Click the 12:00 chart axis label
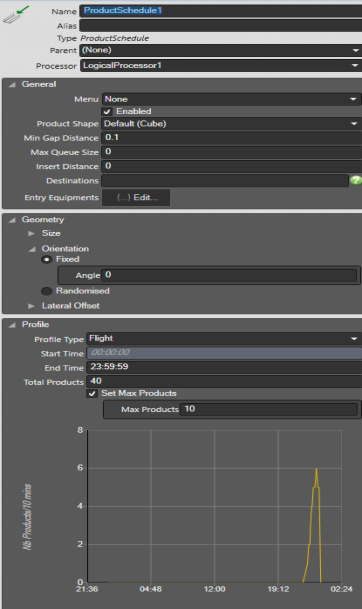Viewport: 362px width, 609px height. [x=214, y=589]
